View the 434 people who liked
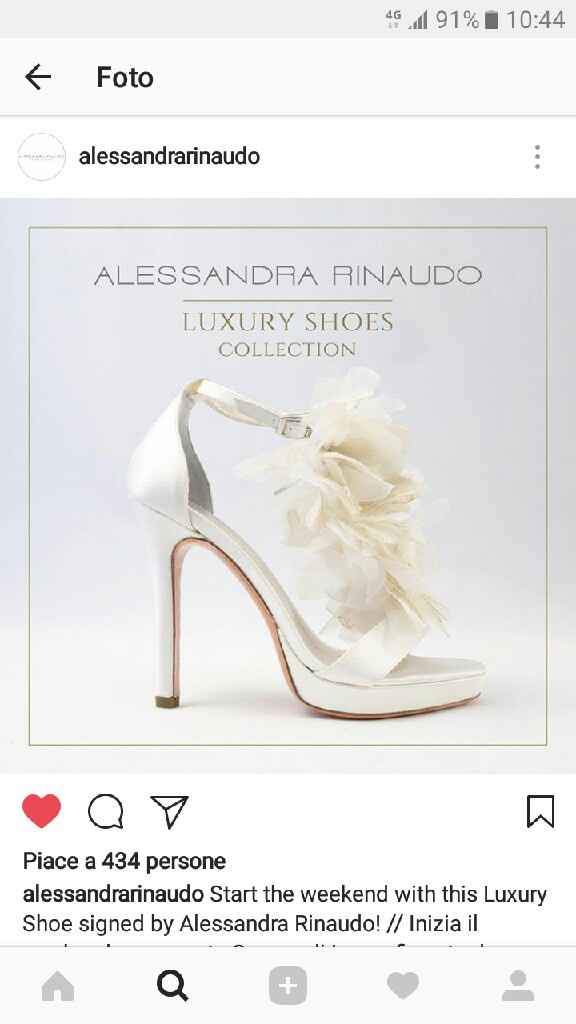576x1024 pixels. coord(124,861)
